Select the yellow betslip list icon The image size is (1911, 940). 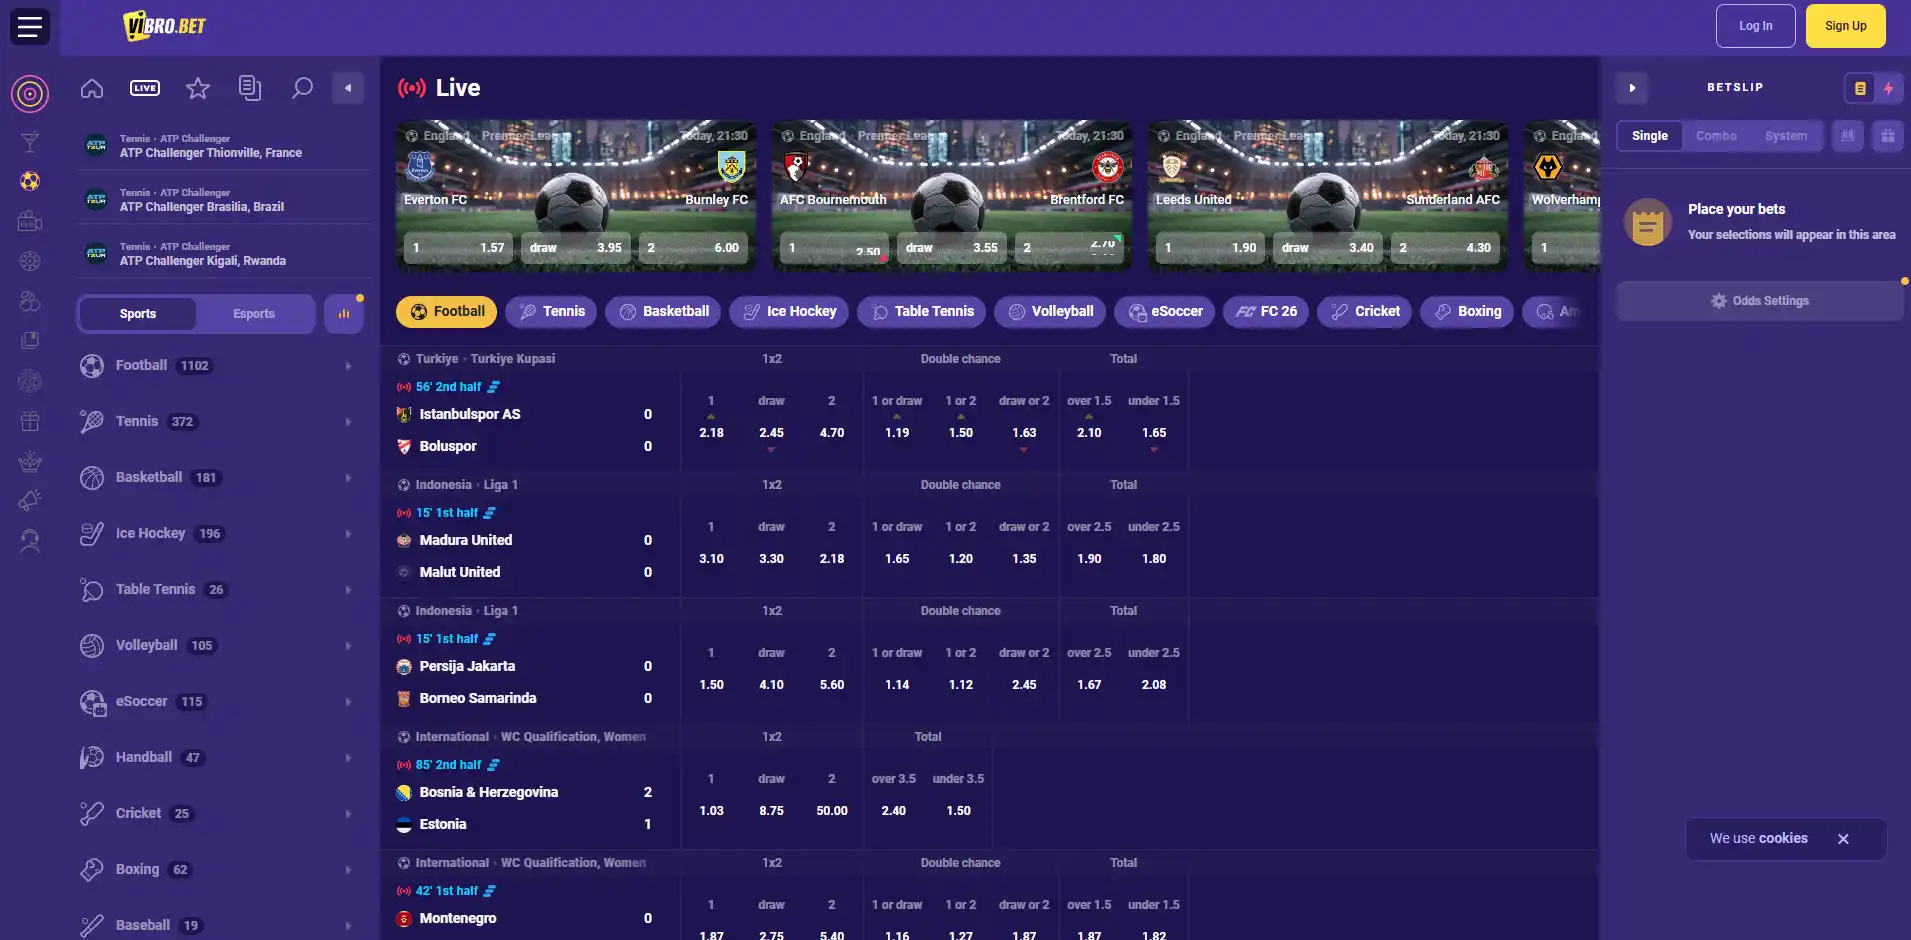pyautogui.click(x=1860, y=88)
